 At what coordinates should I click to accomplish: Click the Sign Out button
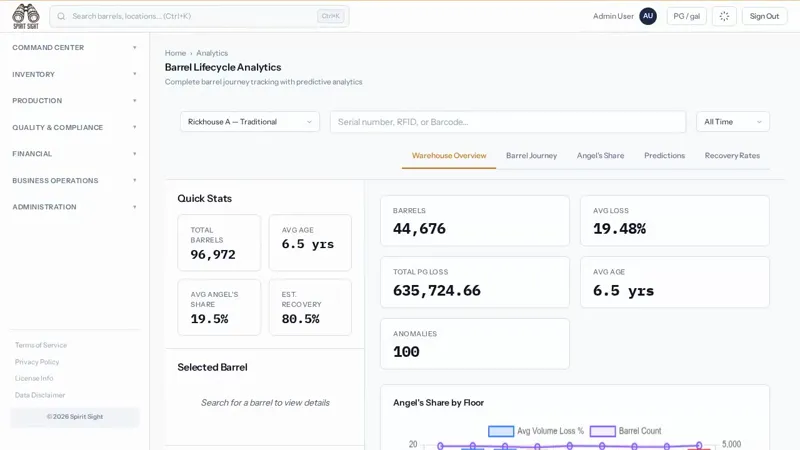point(764,16)
